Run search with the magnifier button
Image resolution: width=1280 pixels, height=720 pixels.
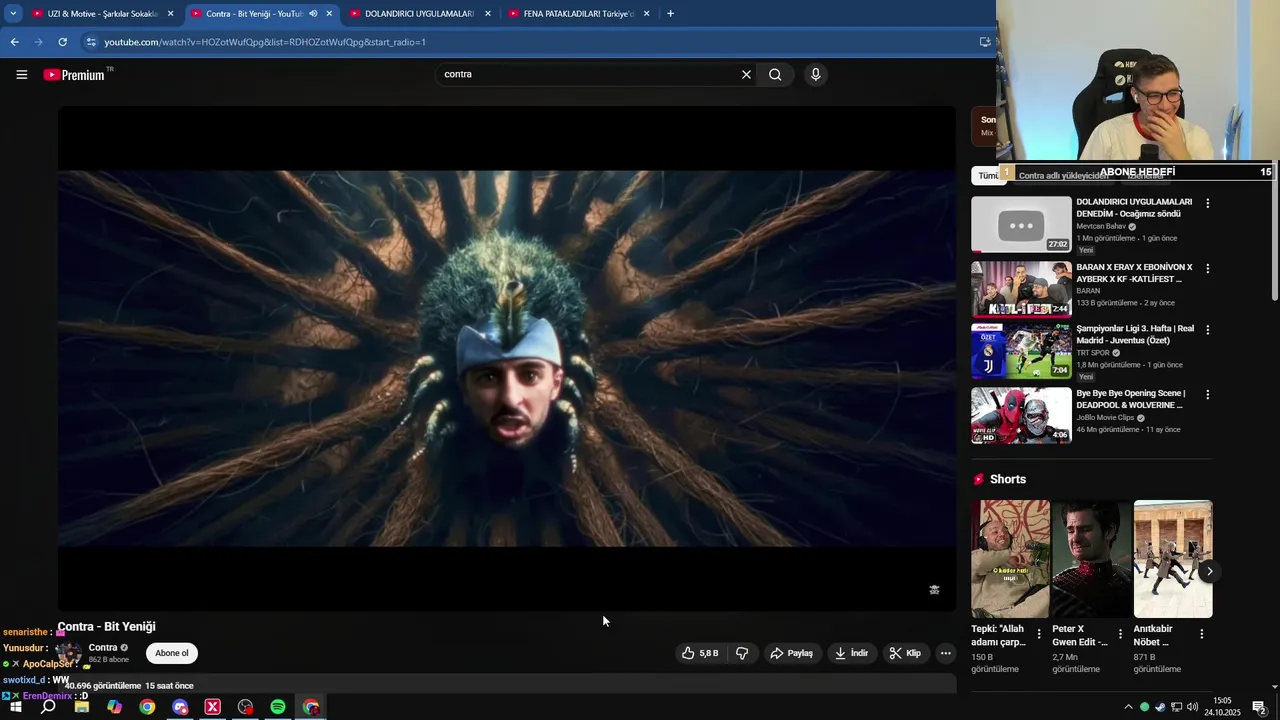(x=775, y=74)
